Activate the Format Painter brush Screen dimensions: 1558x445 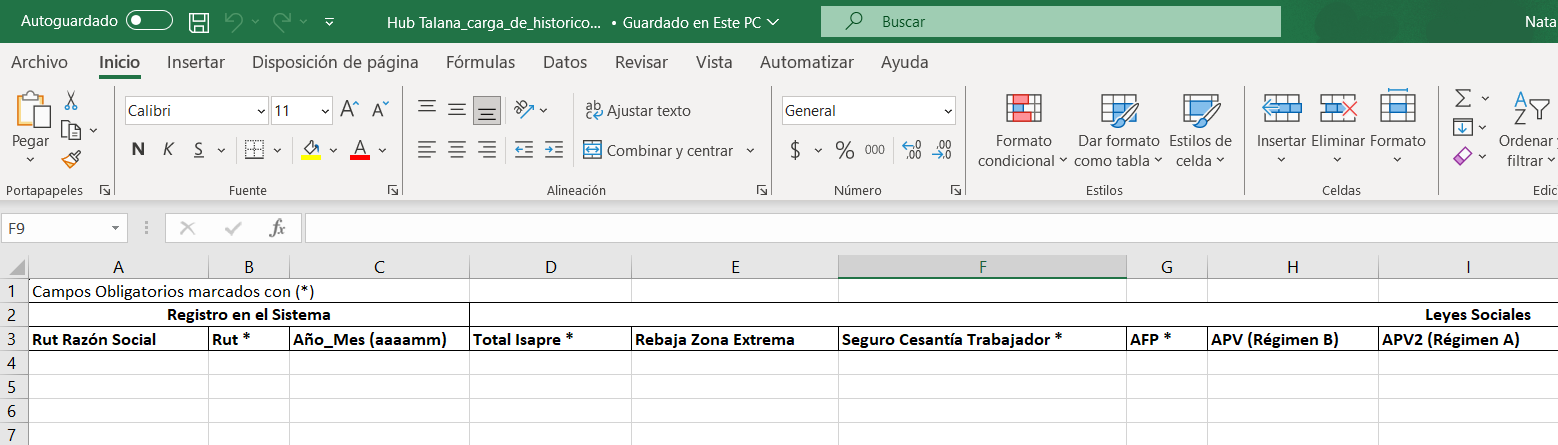(x=70, y=159)
